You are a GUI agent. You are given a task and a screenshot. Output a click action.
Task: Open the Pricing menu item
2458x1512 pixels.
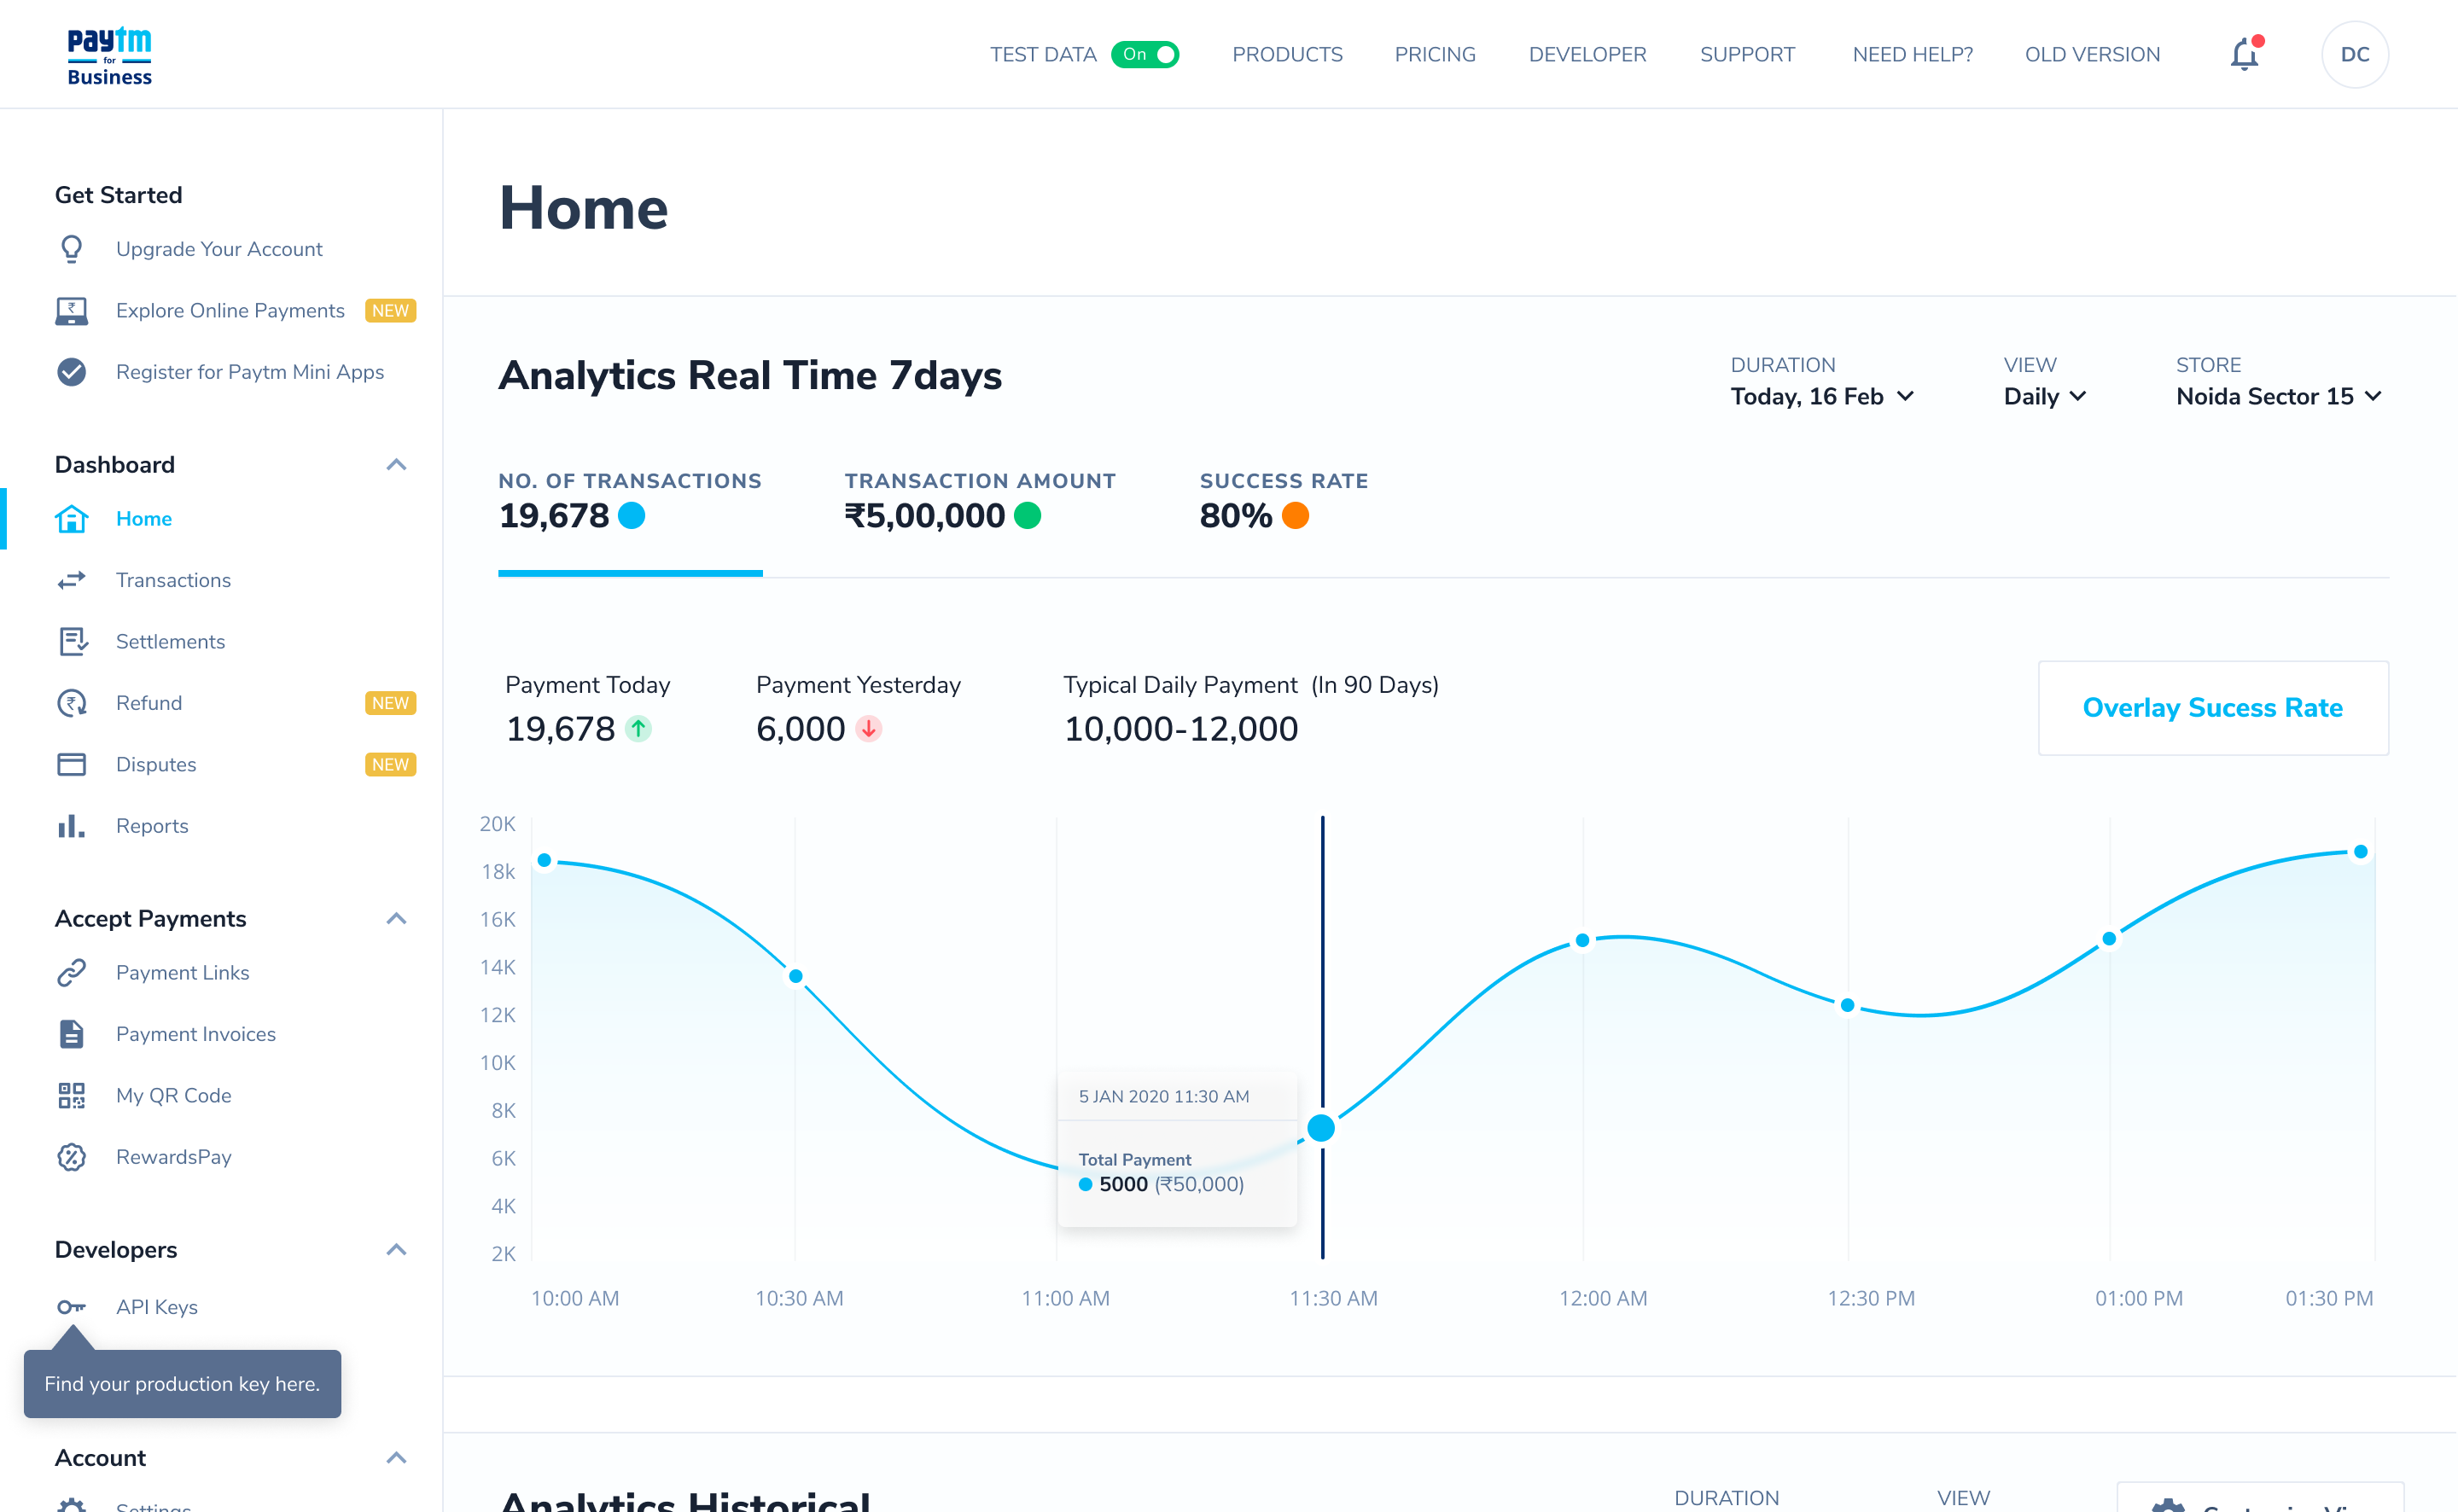coord(1434,55)
